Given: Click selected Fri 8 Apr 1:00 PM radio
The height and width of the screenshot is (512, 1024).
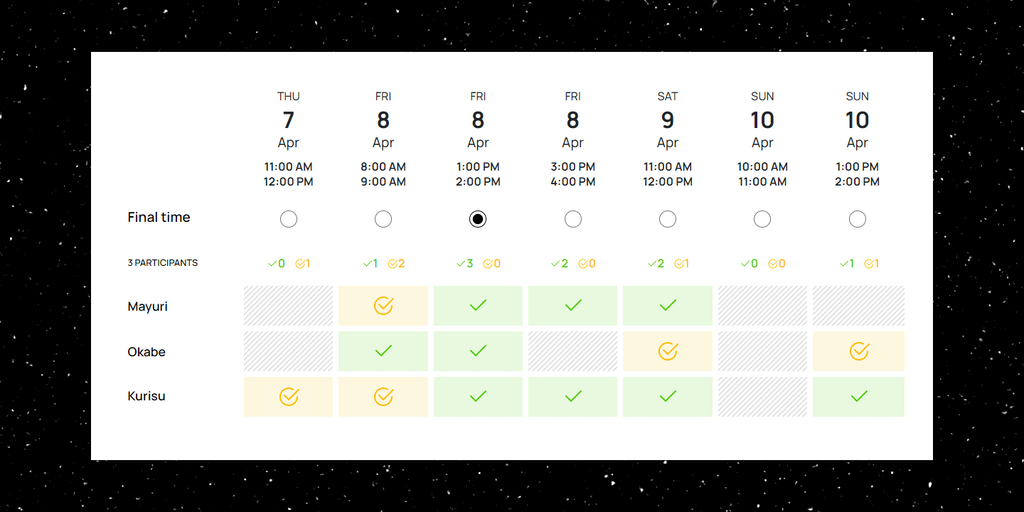Looking at the screenshot, I should [478, 219].
